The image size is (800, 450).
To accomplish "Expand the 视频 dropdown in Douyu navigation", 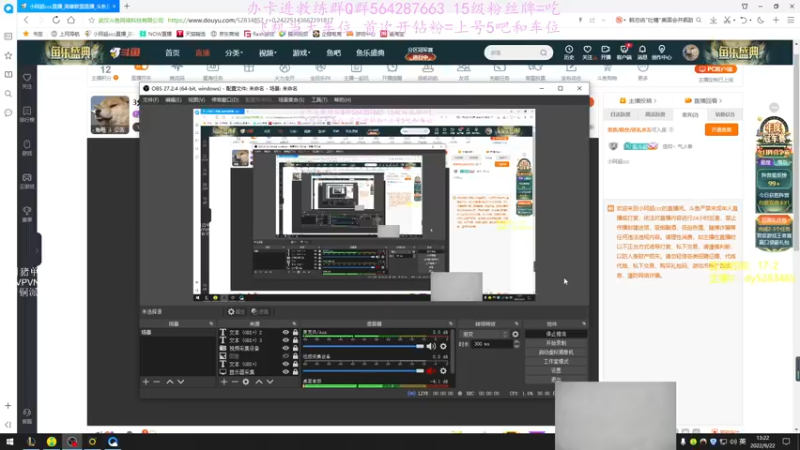I will (x=267, y=53).
